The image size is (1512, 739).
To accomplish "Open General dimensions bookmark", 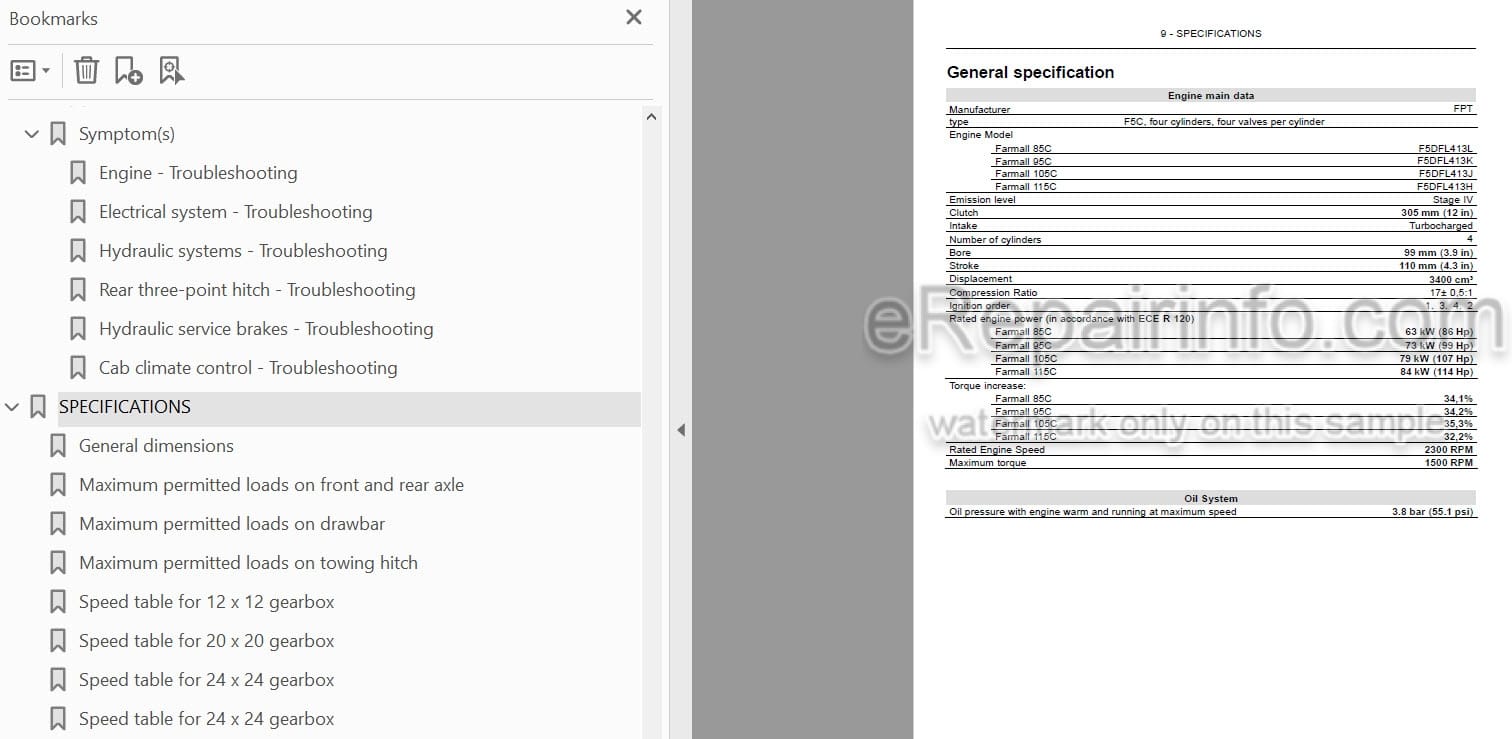I will (156, 446).
